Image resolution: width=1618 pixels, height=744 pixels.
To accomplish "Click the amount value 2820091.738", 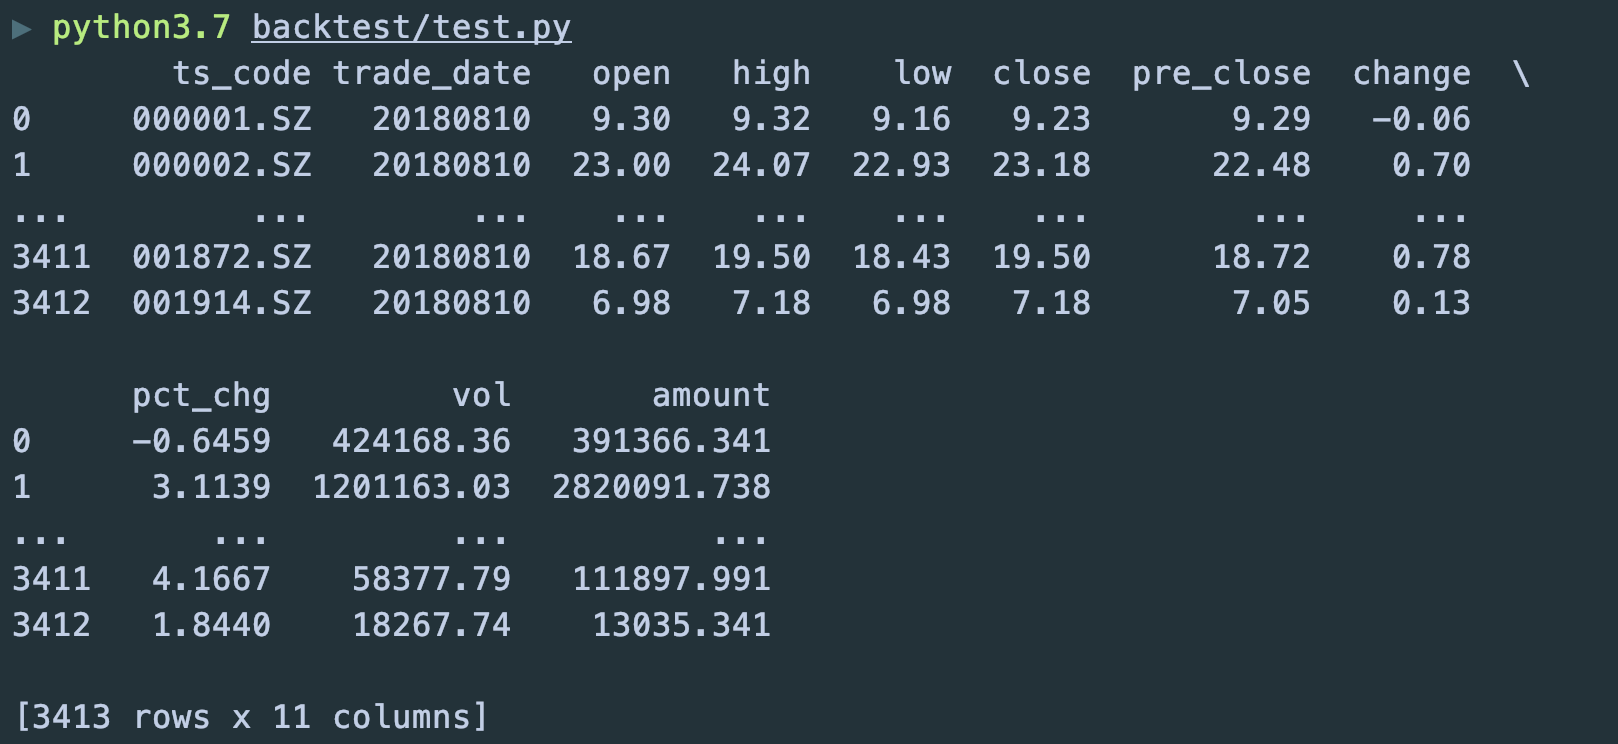I will [x=661, y=487].
